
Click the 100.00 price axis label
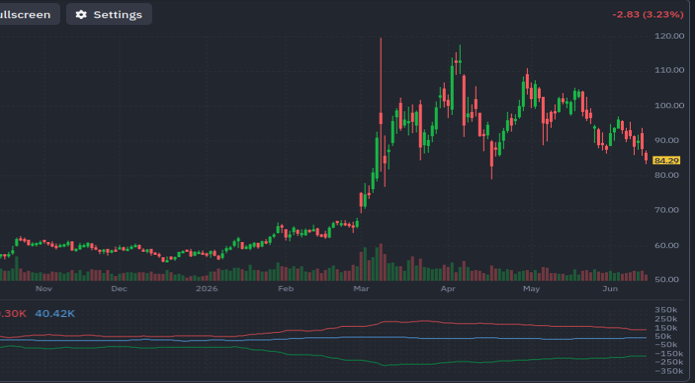(669, 106)
